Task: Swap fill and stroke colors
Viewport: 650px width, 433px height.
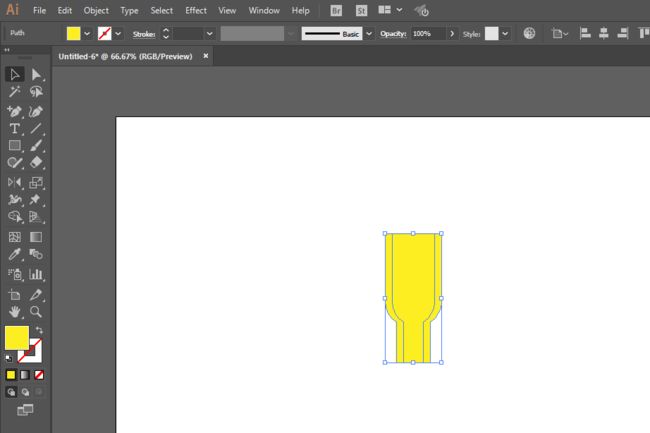Action: tap(39, 330)
